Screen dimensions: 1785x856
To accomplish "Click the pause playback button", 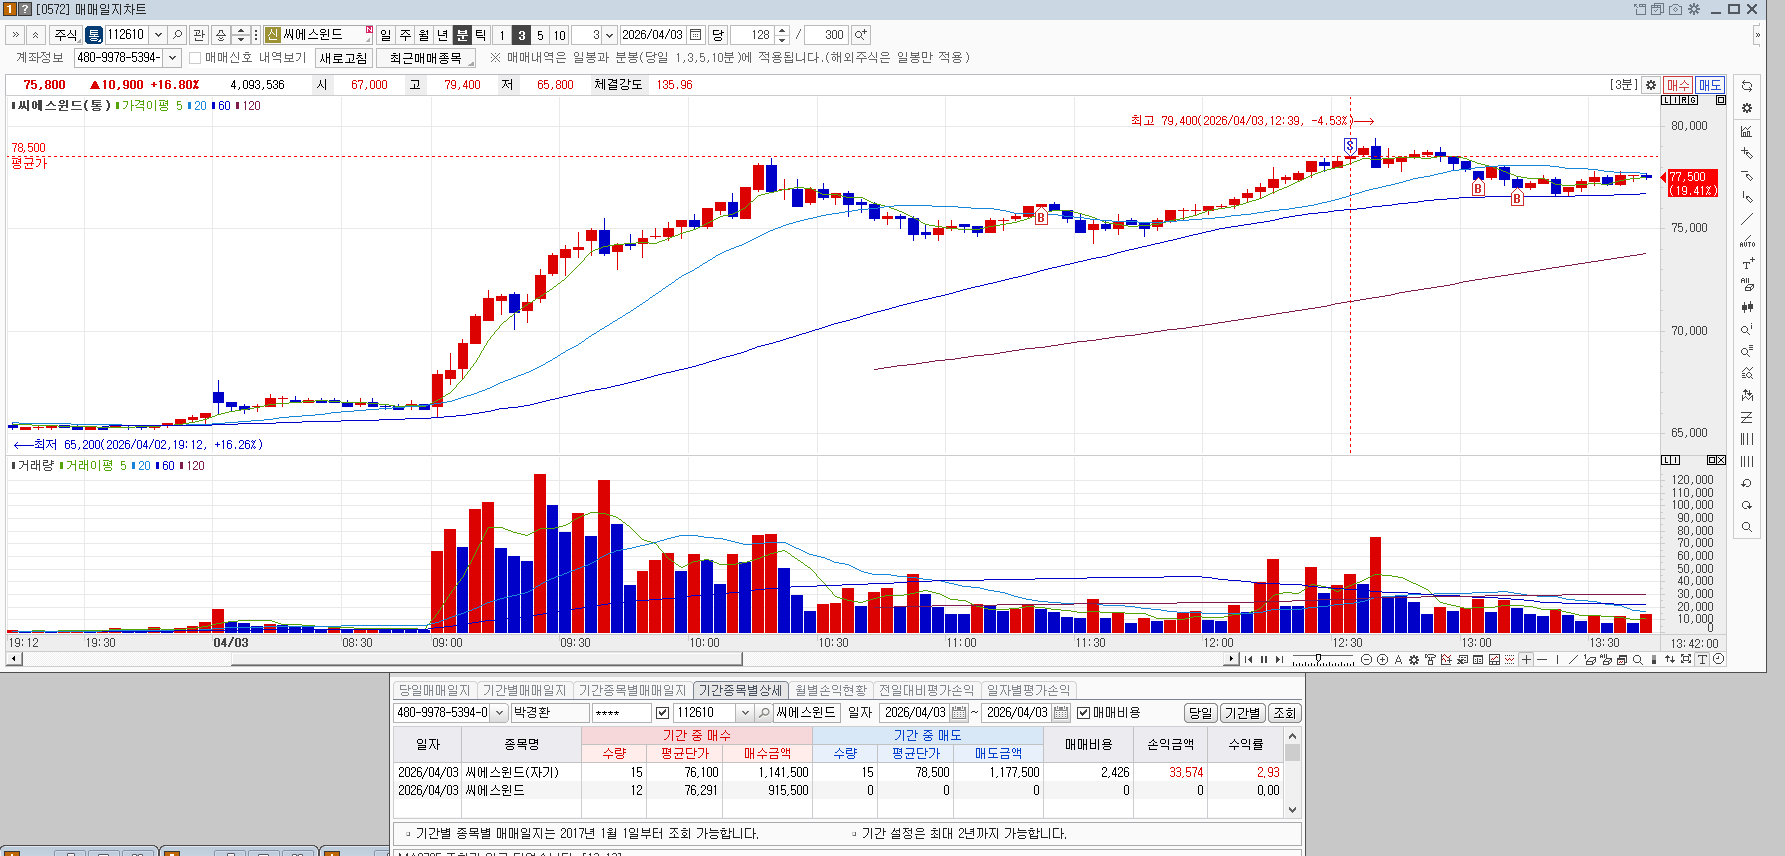I will pyautogui.click(x=1264, y=660).
